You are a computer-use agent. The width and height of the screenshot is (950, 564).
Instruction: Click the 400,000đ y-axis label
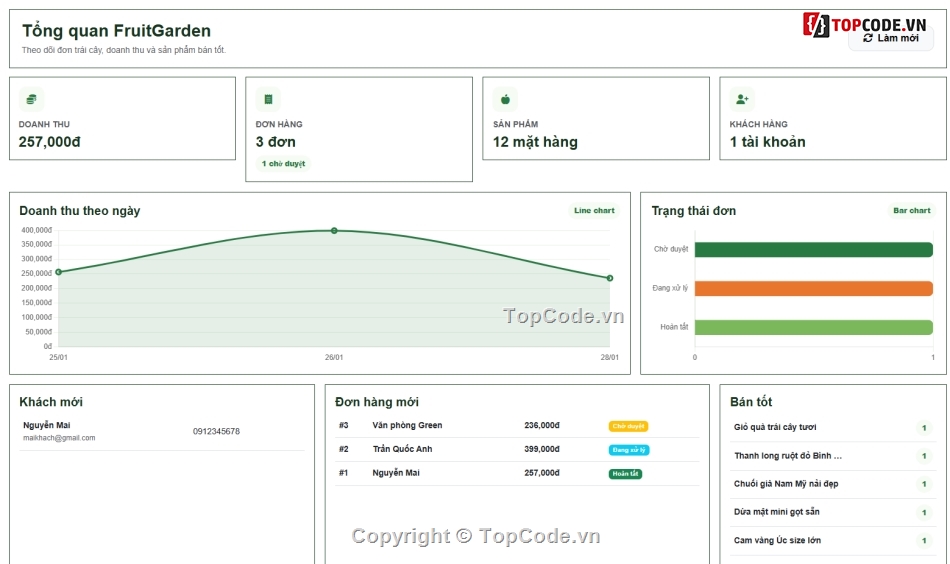pyautogui.click(x=36, y=230)
